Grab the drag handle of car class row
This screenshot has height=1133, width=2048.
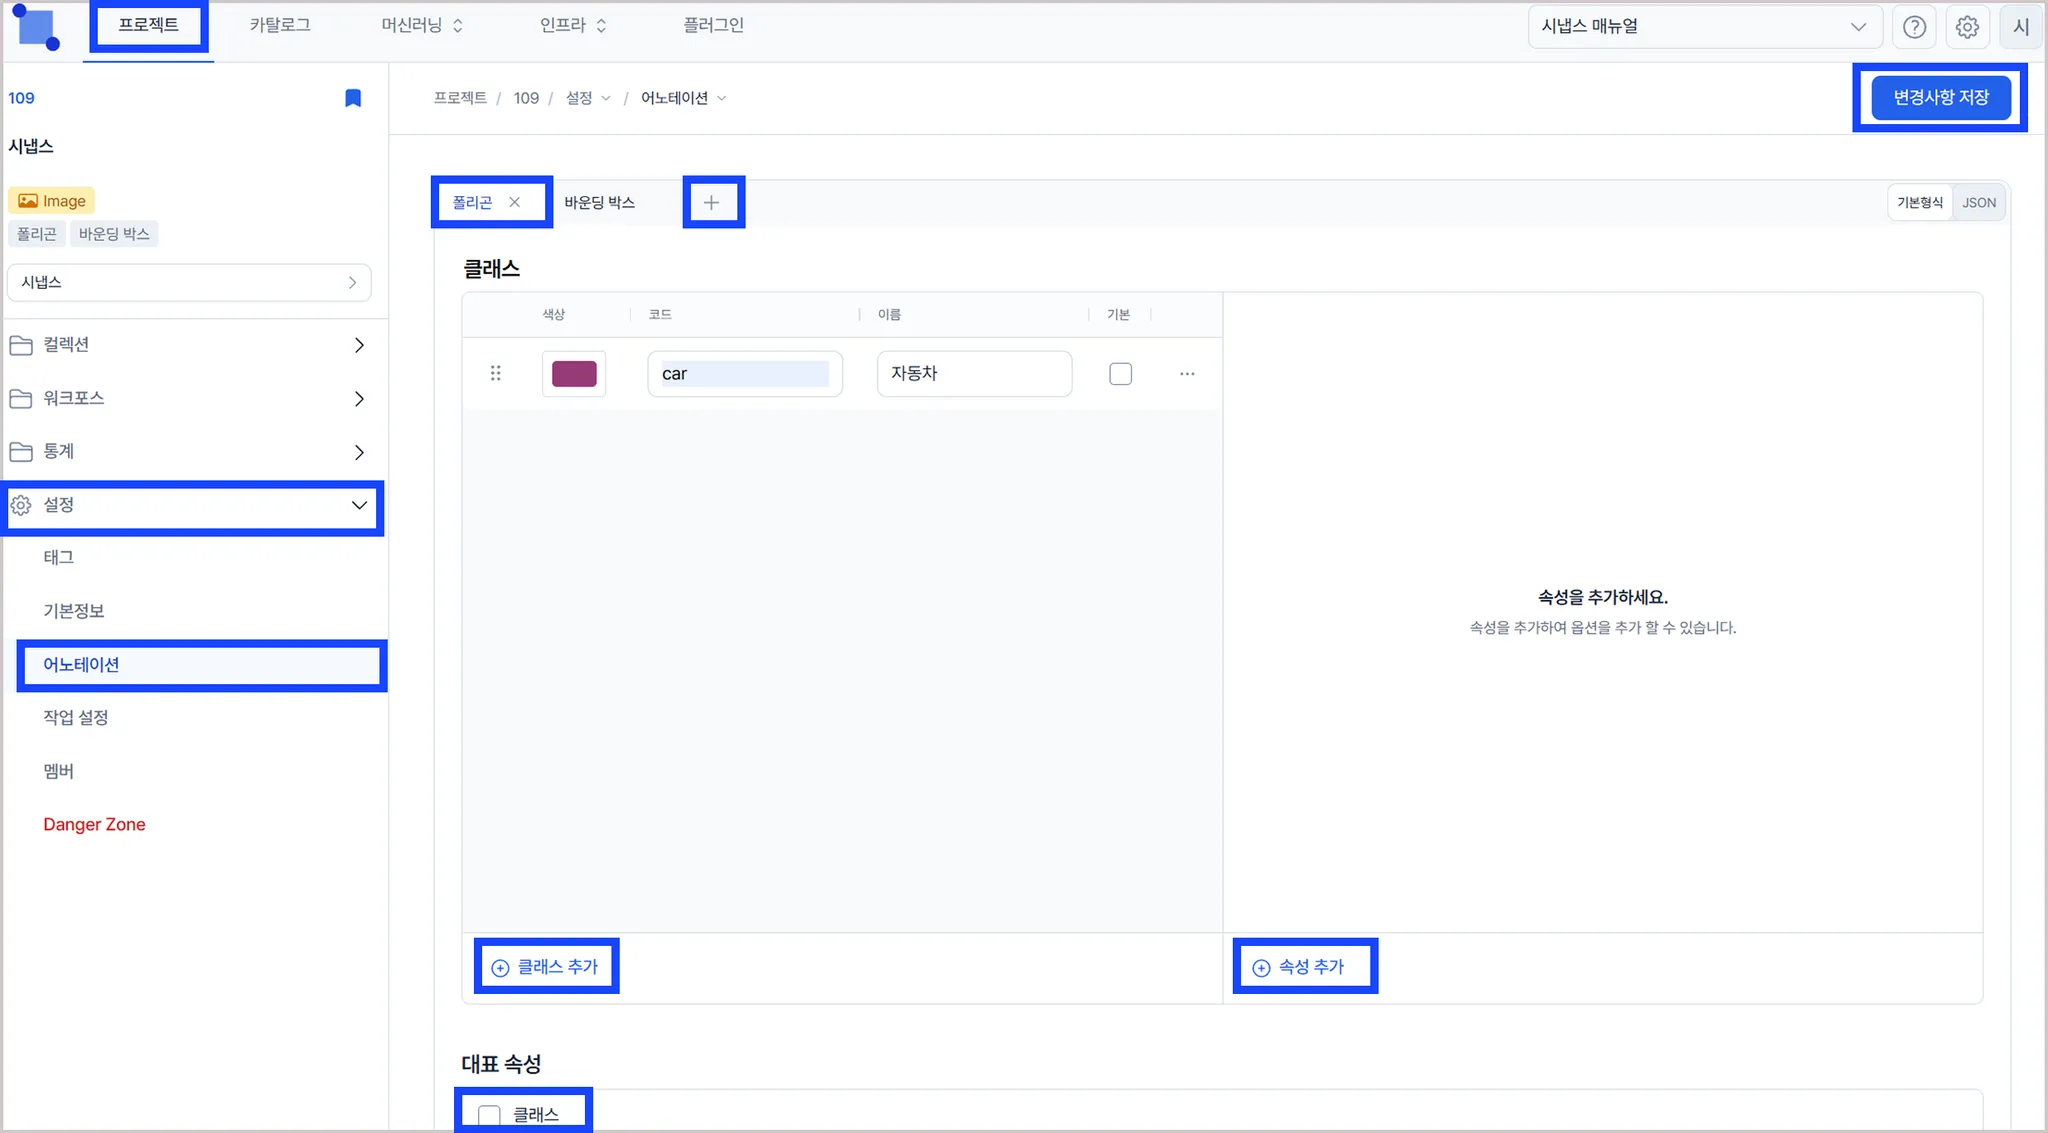click(495, 374)
